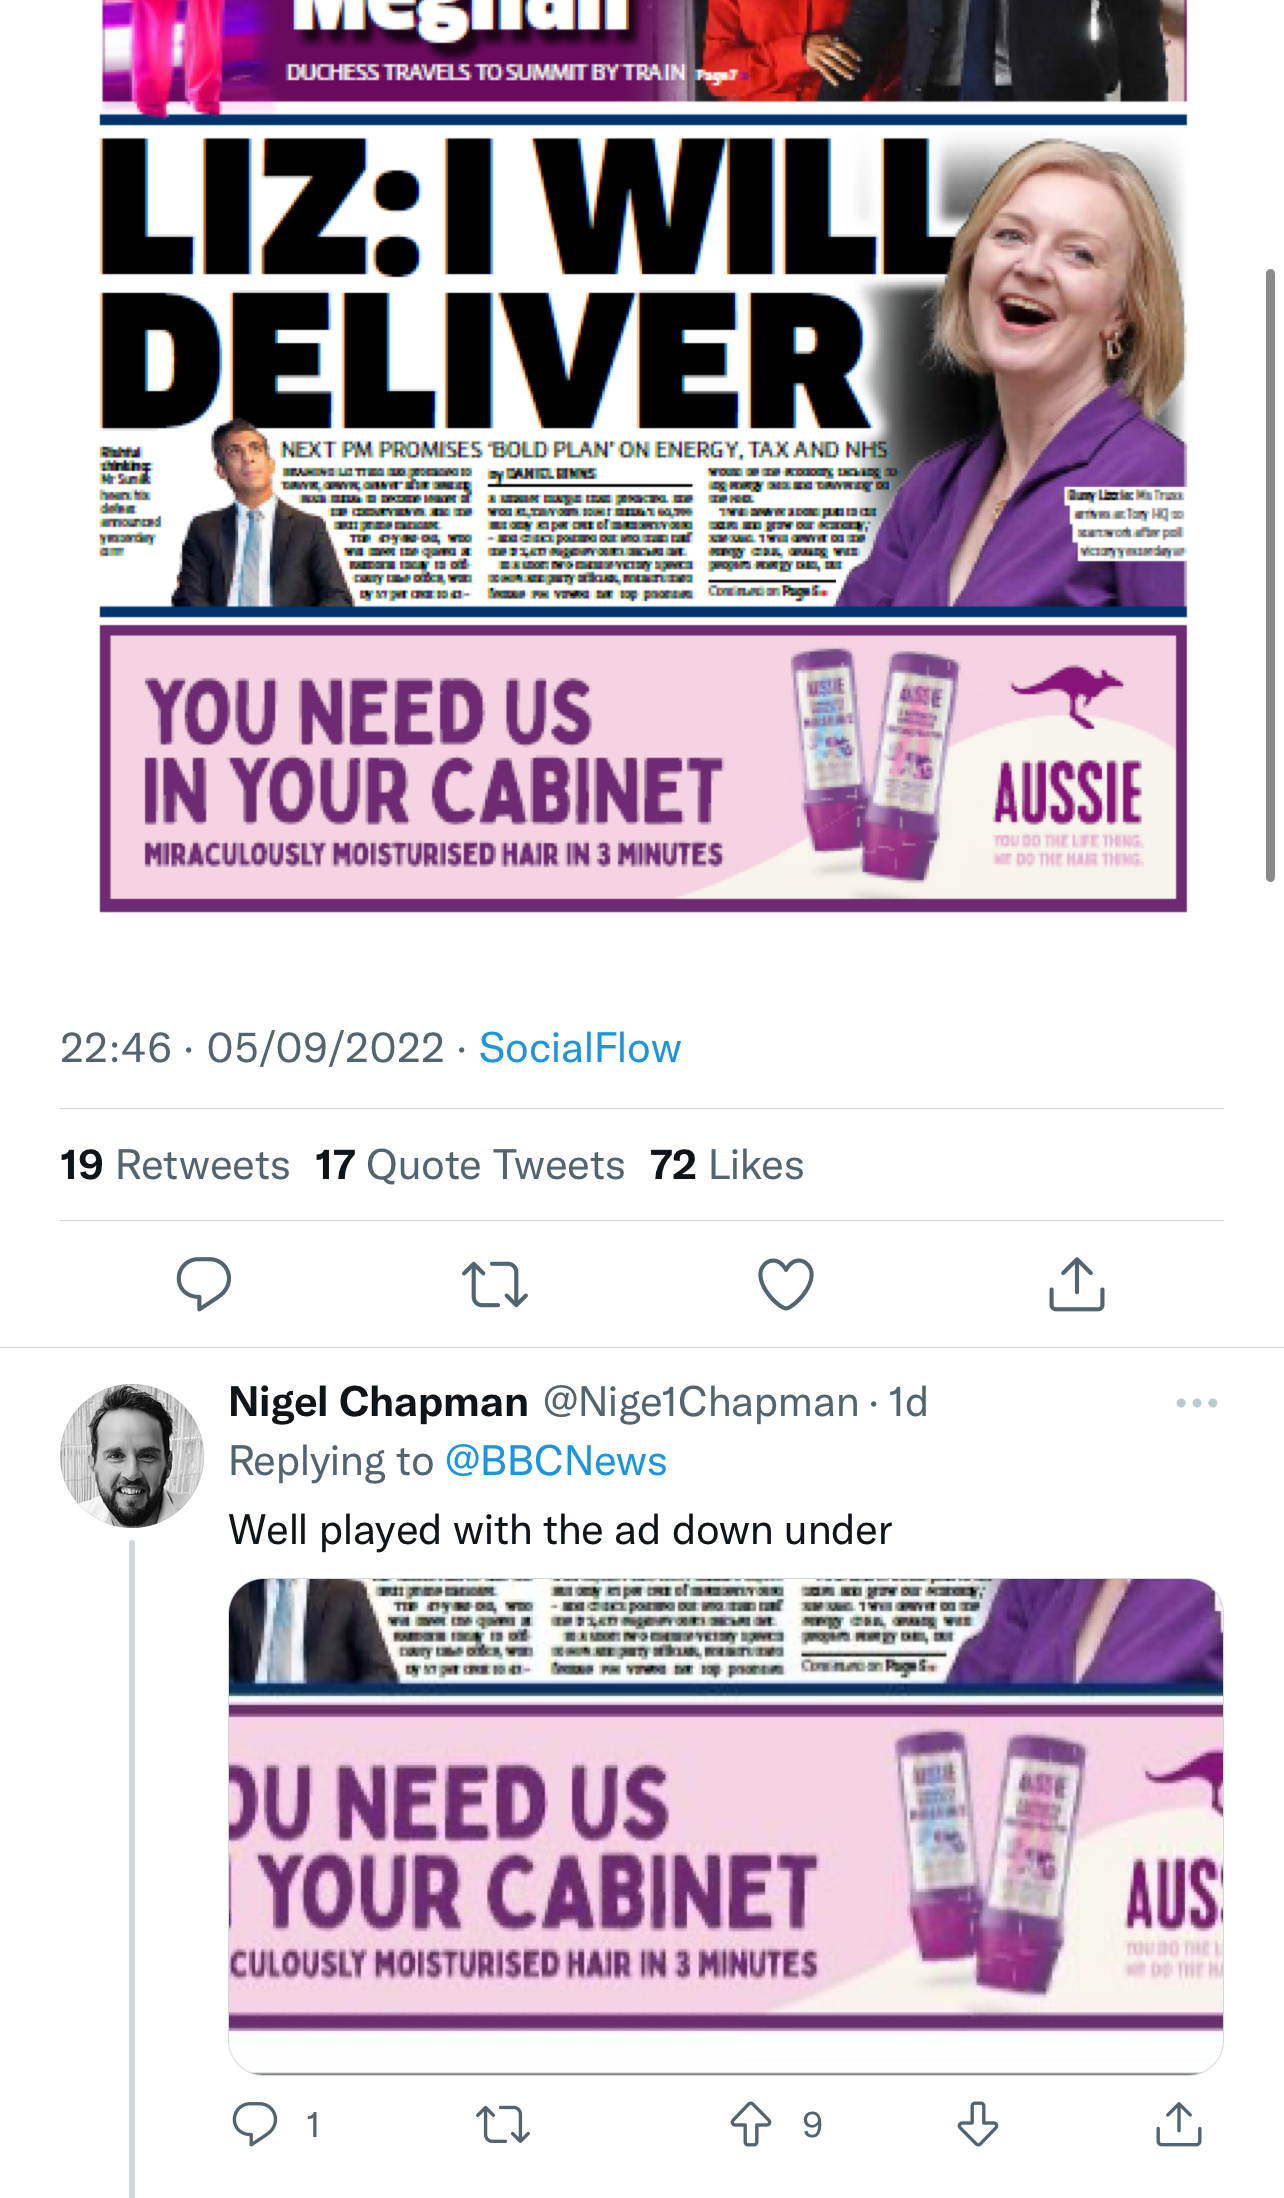Share Nigel Chapman's reply
Screen dimensions: 1284x2198
1178,2124
